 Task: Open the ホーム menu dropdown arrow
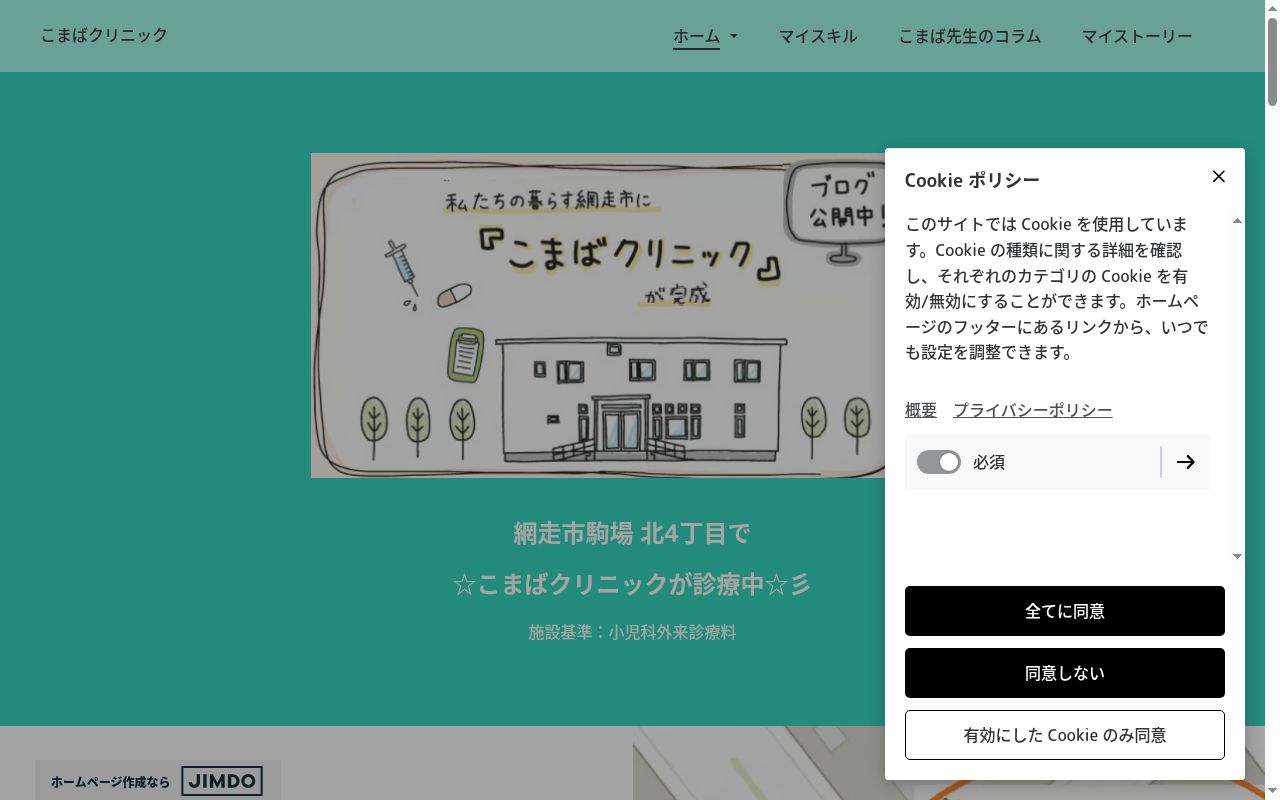734,36
